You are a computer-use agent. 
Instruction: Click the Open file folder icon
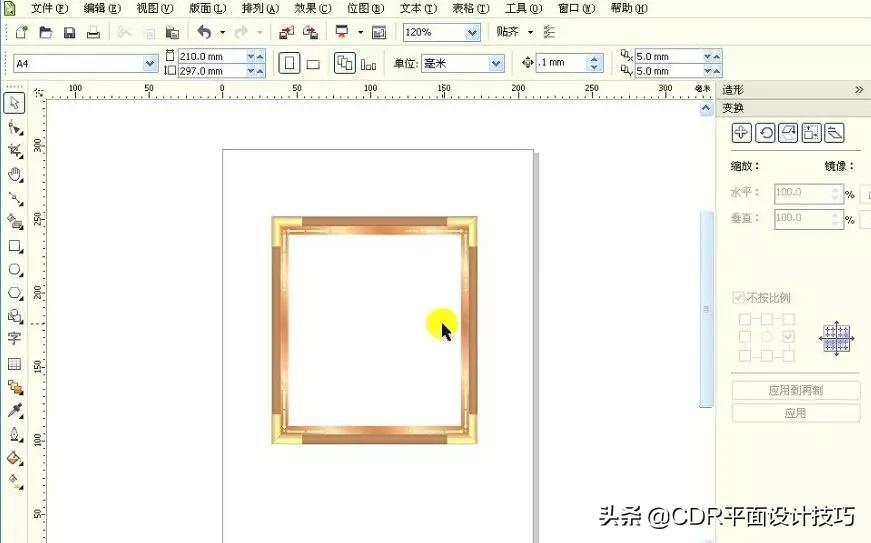pyautogui.click(x=46, y=32)
